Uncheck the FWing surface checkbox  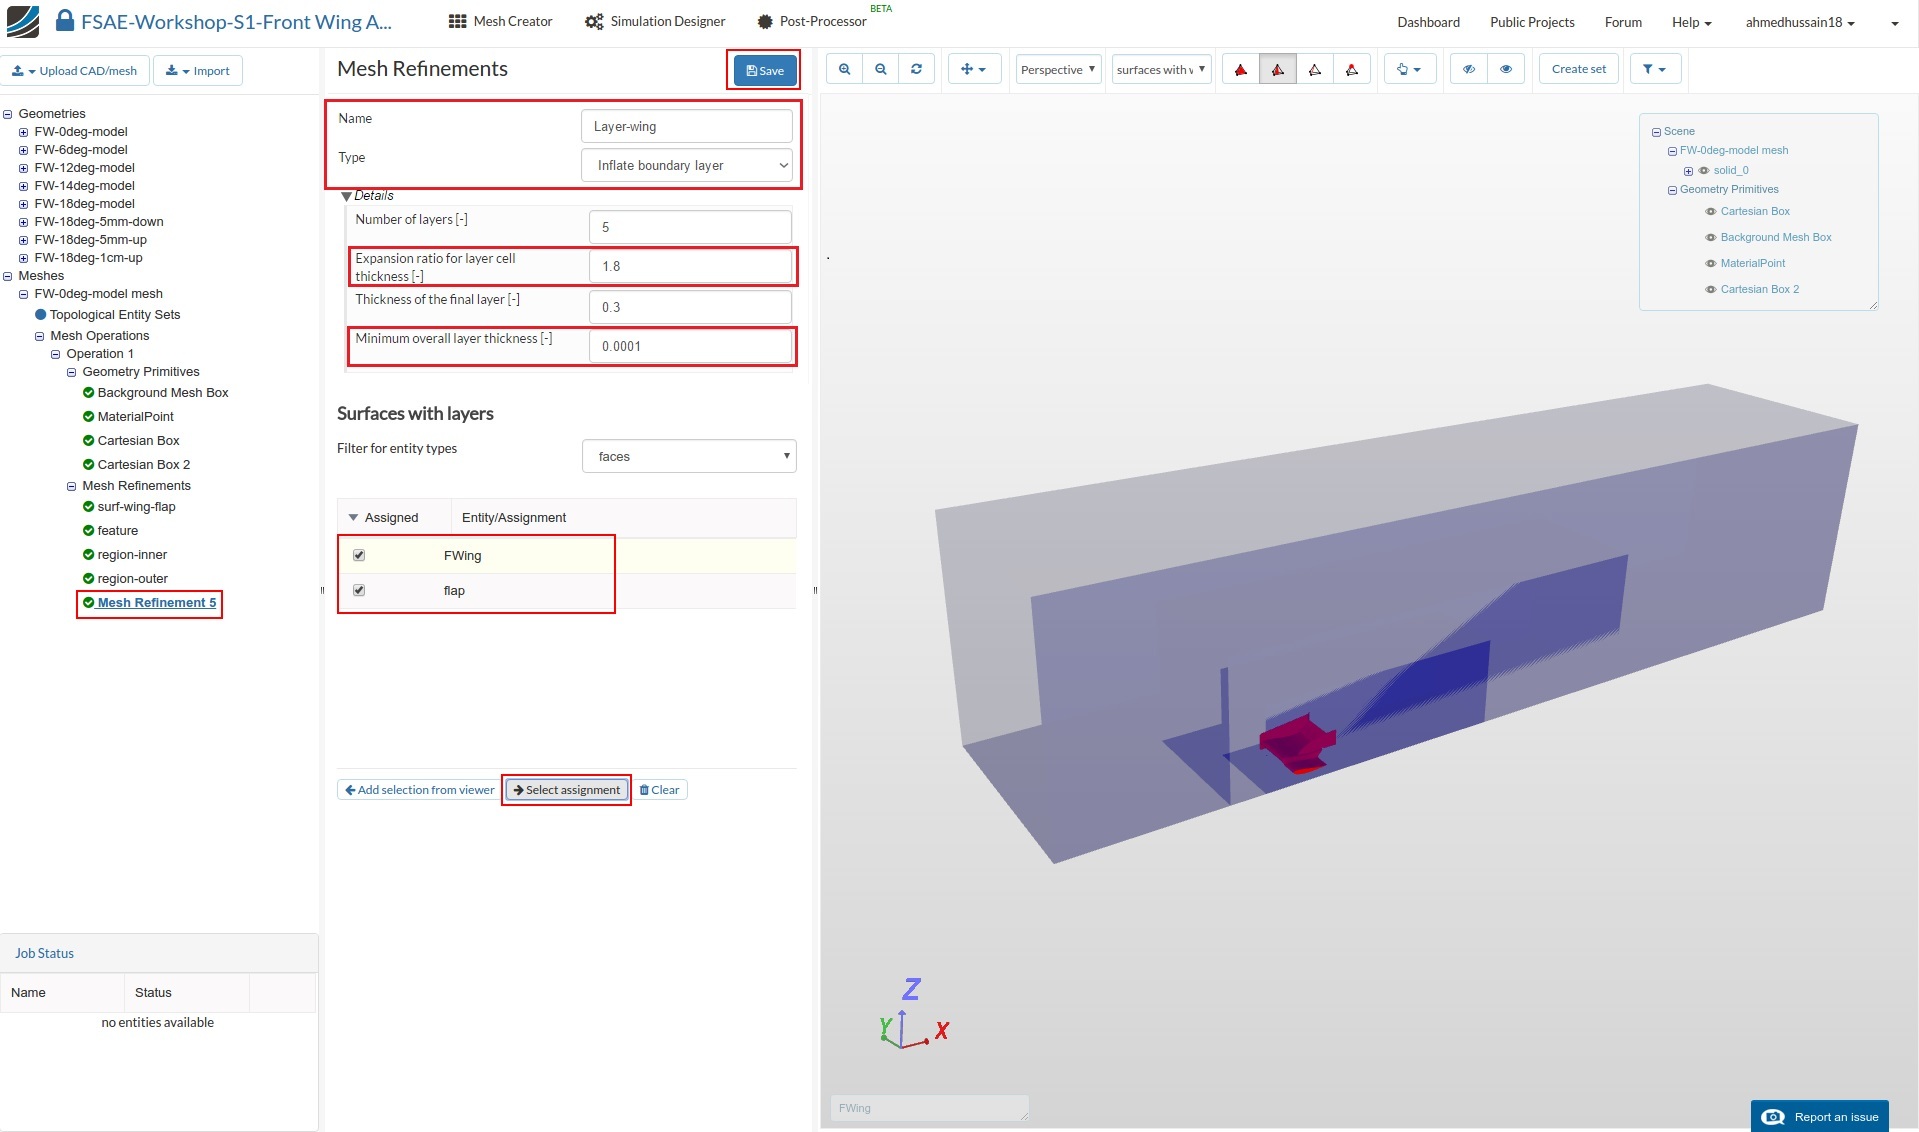tap(359, 555)
